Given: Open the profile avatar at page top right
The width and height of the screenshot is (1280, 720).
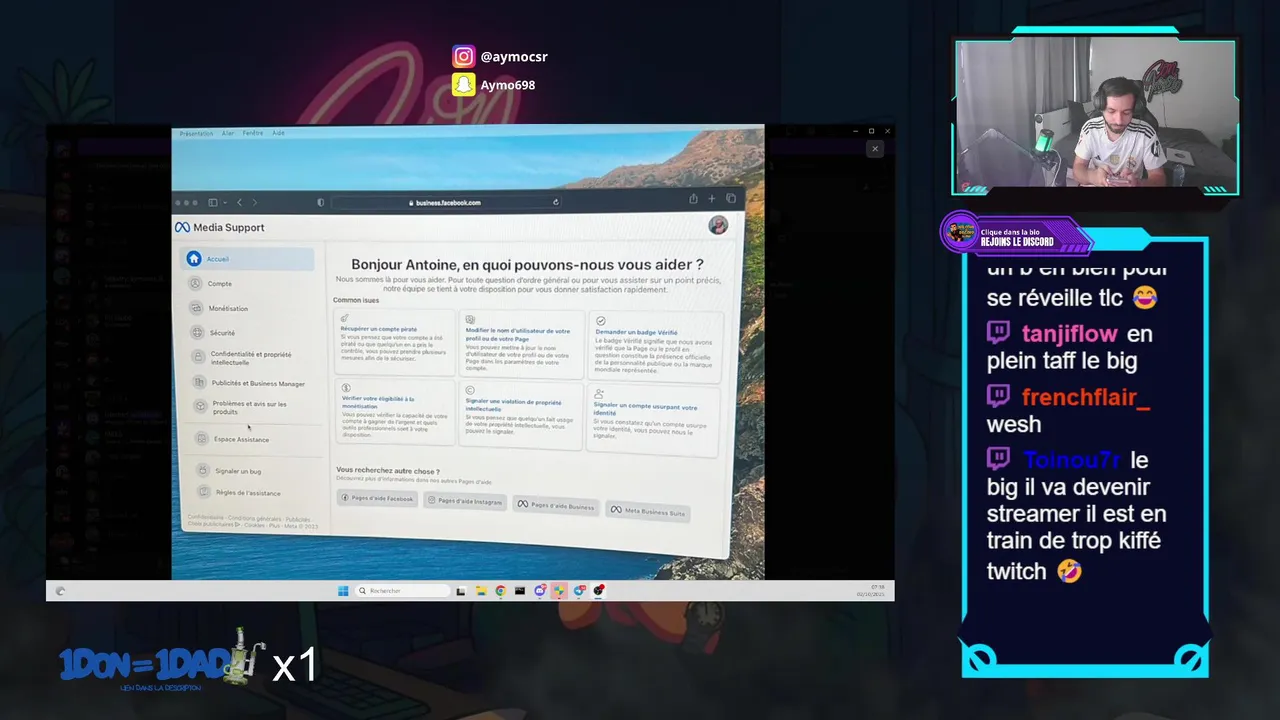Looking at the screenshot, I should point(718,225).
